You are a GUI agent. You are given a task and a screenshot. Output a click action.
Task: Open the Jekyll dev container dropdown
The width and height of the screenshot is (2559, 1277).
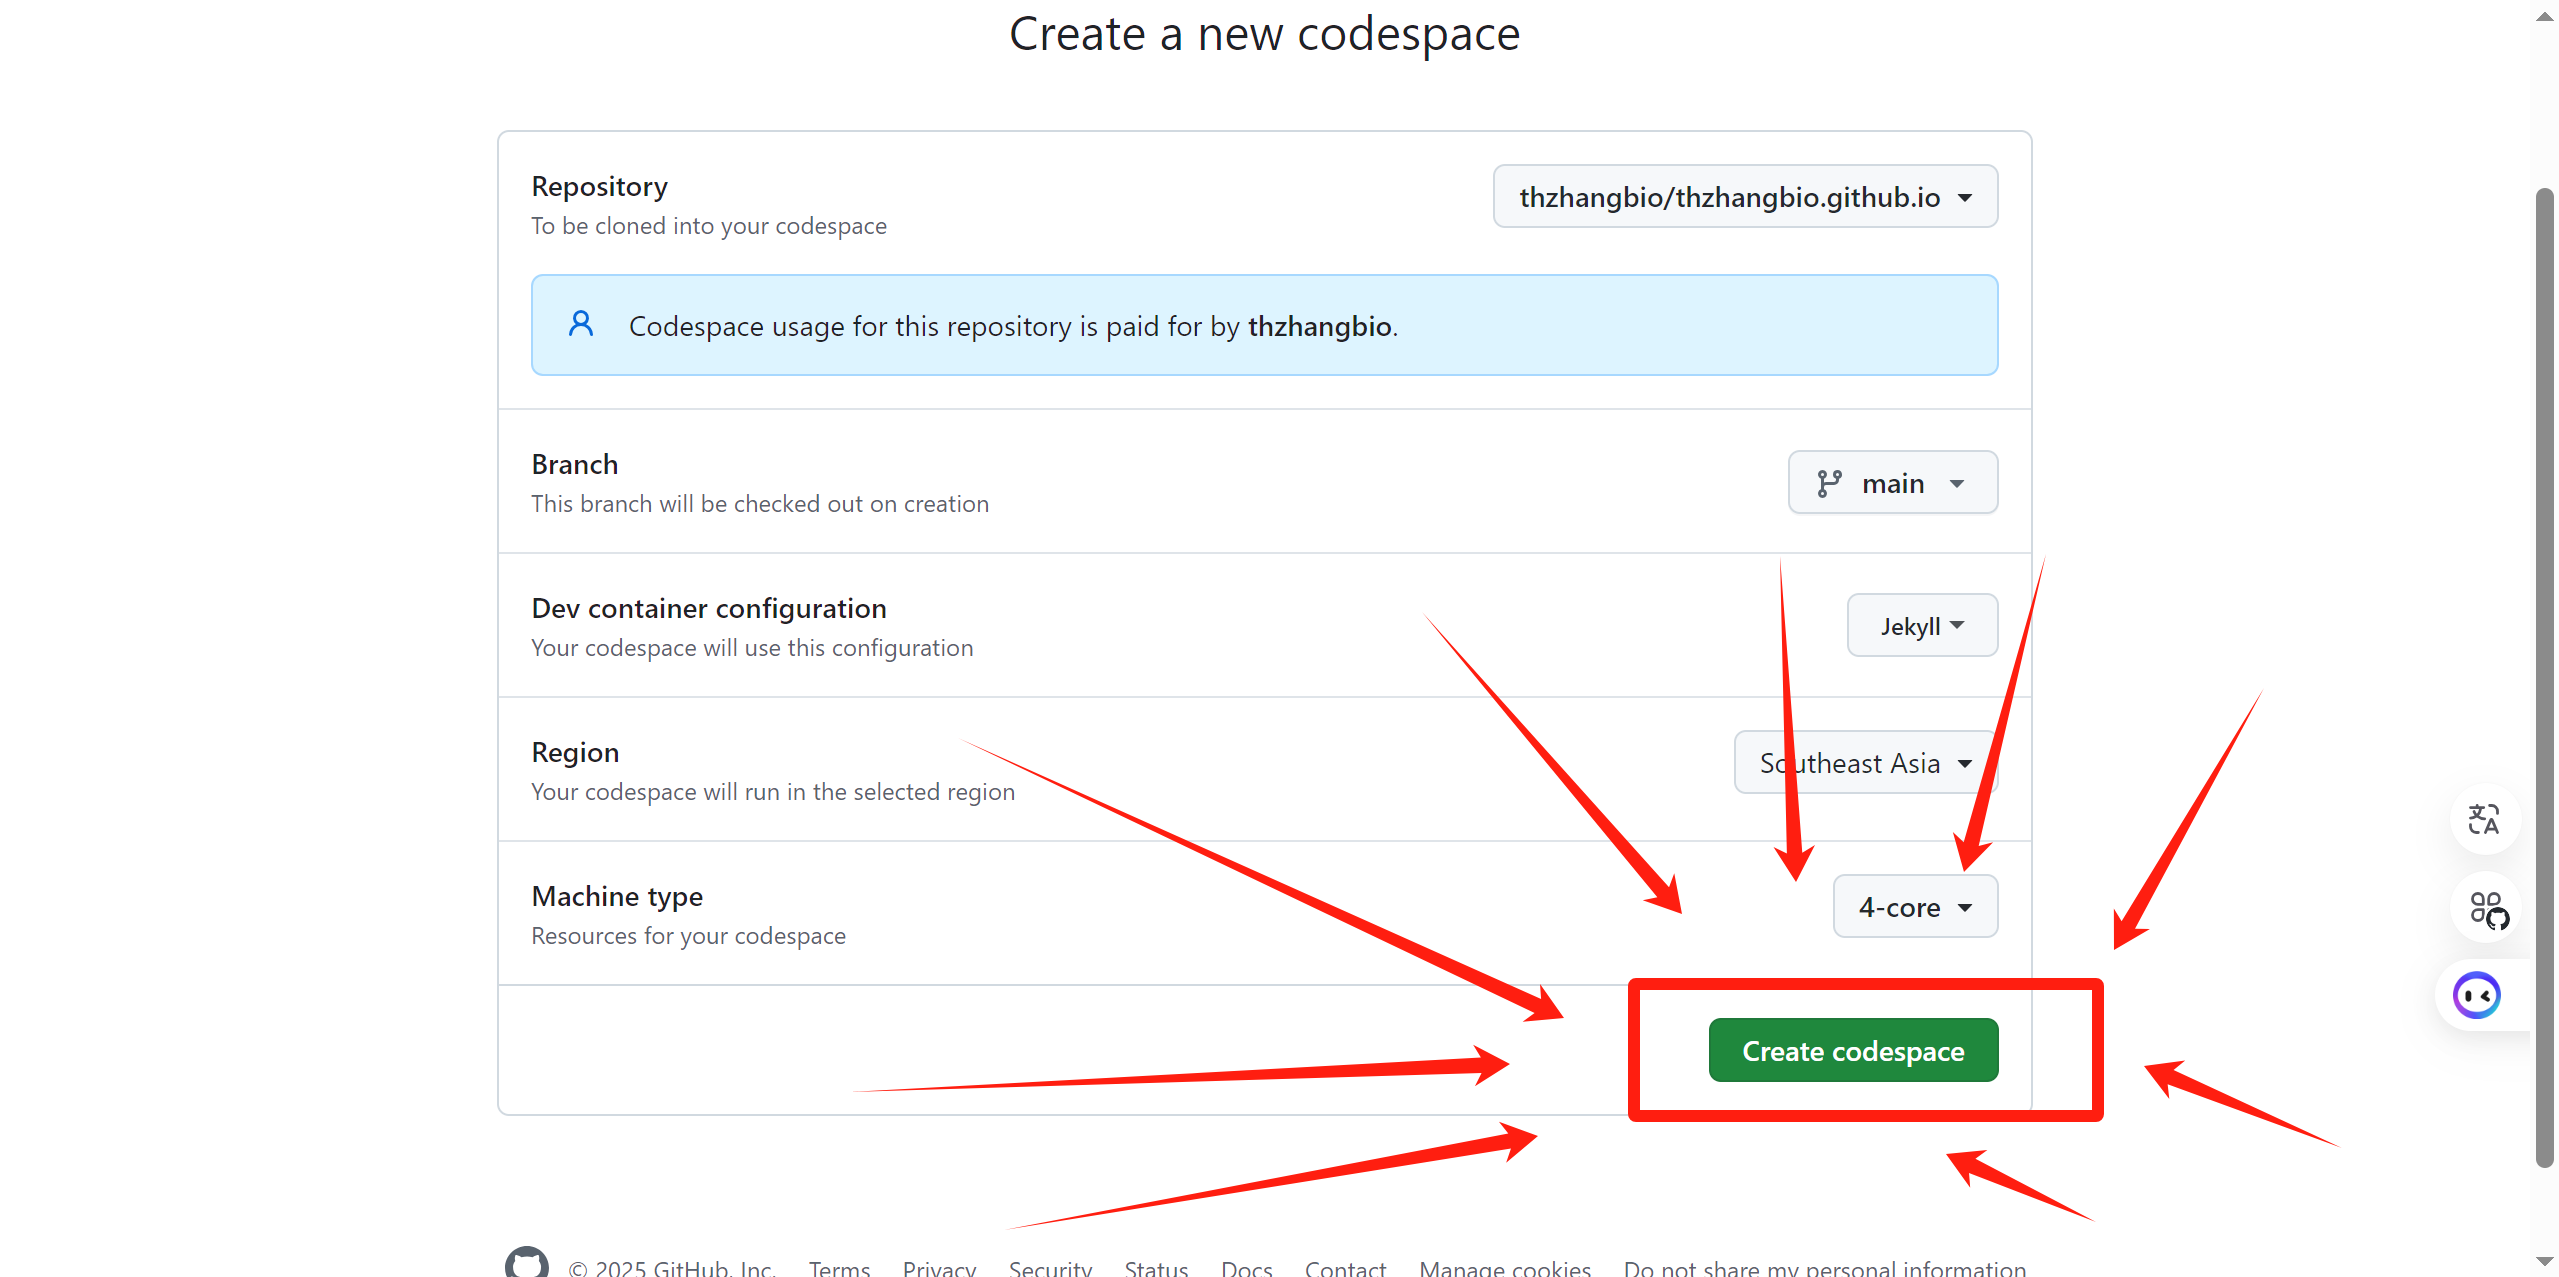(1921, 626)
